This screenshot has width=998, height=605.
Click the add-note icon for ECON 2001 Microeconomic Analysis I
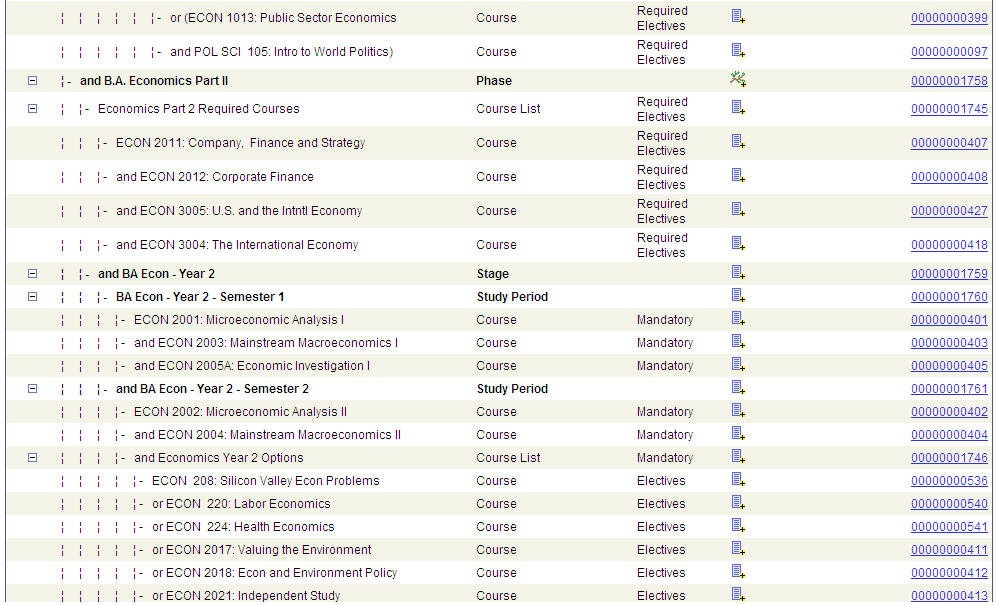pyautogui.click(x=737, y=319)
